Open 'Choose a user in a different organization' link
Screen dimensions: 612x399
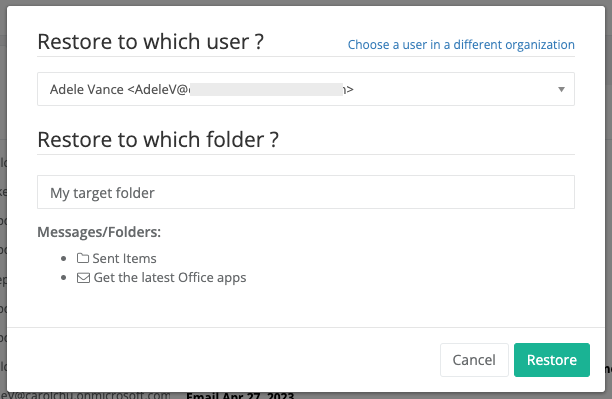(461, 45)
